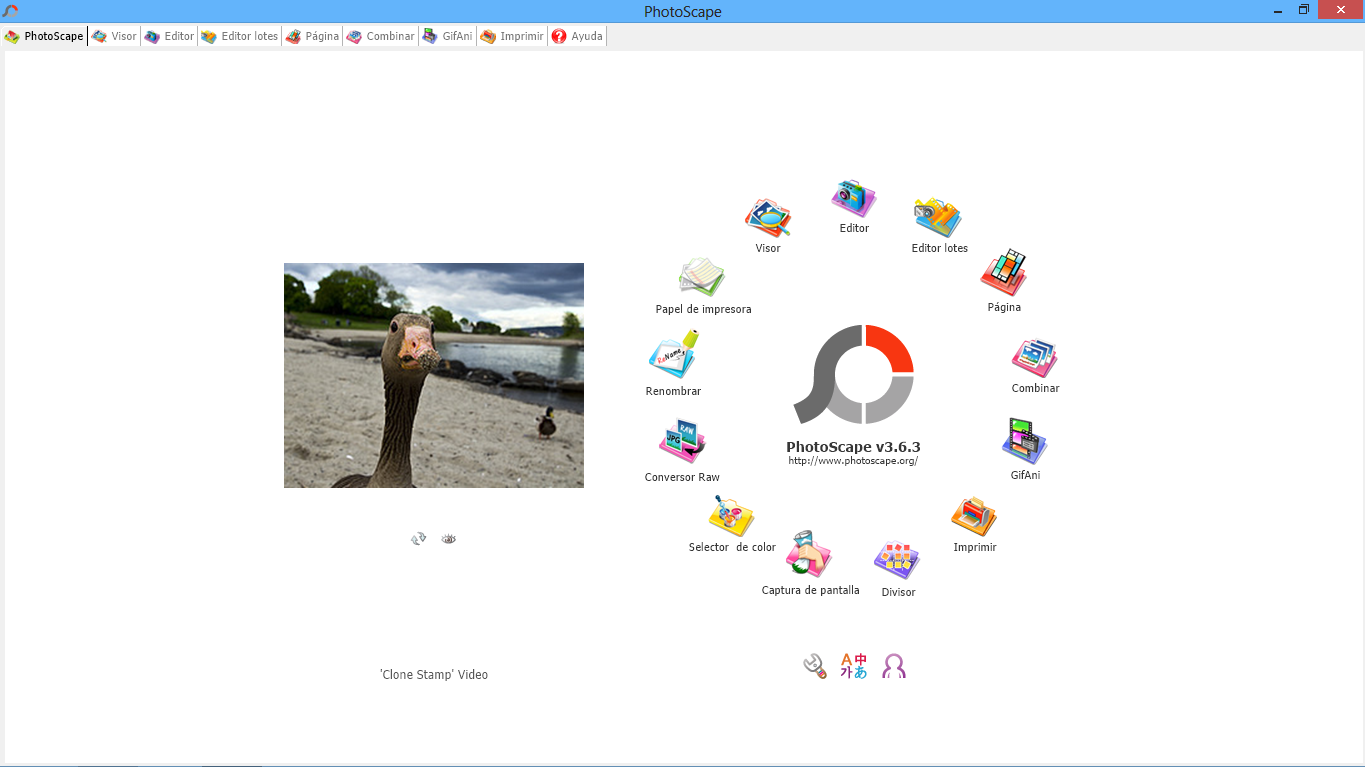Click the Página layout icon
This screenshot has width=1365, height=767.
click(1004, 273)
